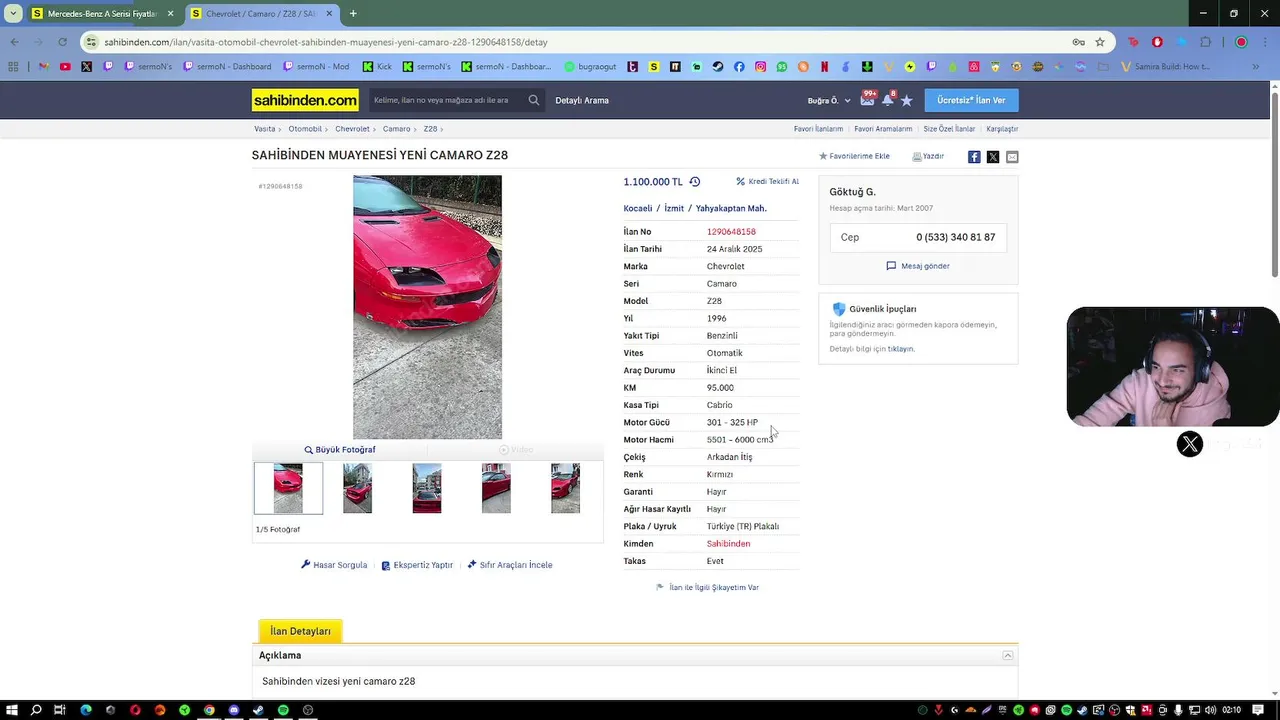Select the İlan Detayları tab
The image size is (1280, 720).
coord(300,631)
